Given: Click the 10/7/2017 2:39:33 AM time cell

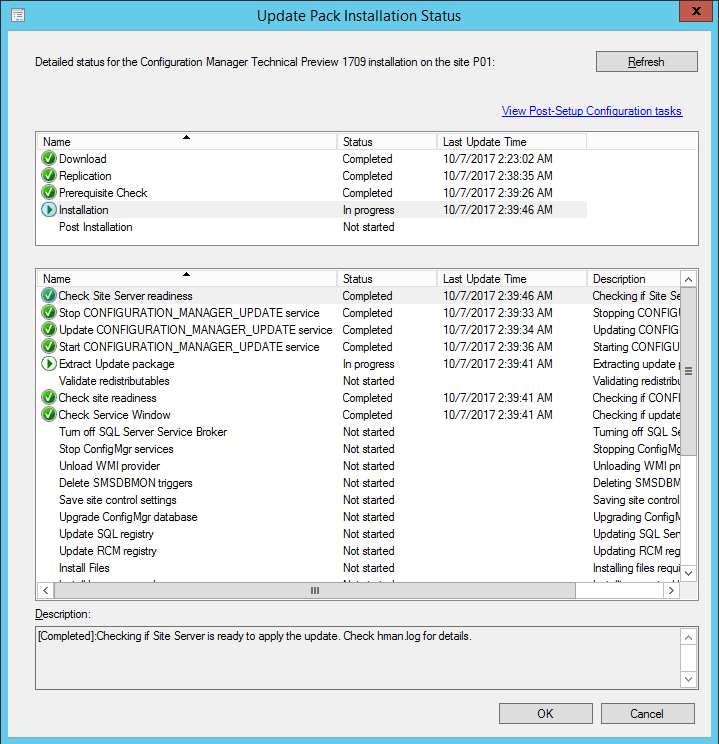Looking at the screenshot, I should pos(498,313).
